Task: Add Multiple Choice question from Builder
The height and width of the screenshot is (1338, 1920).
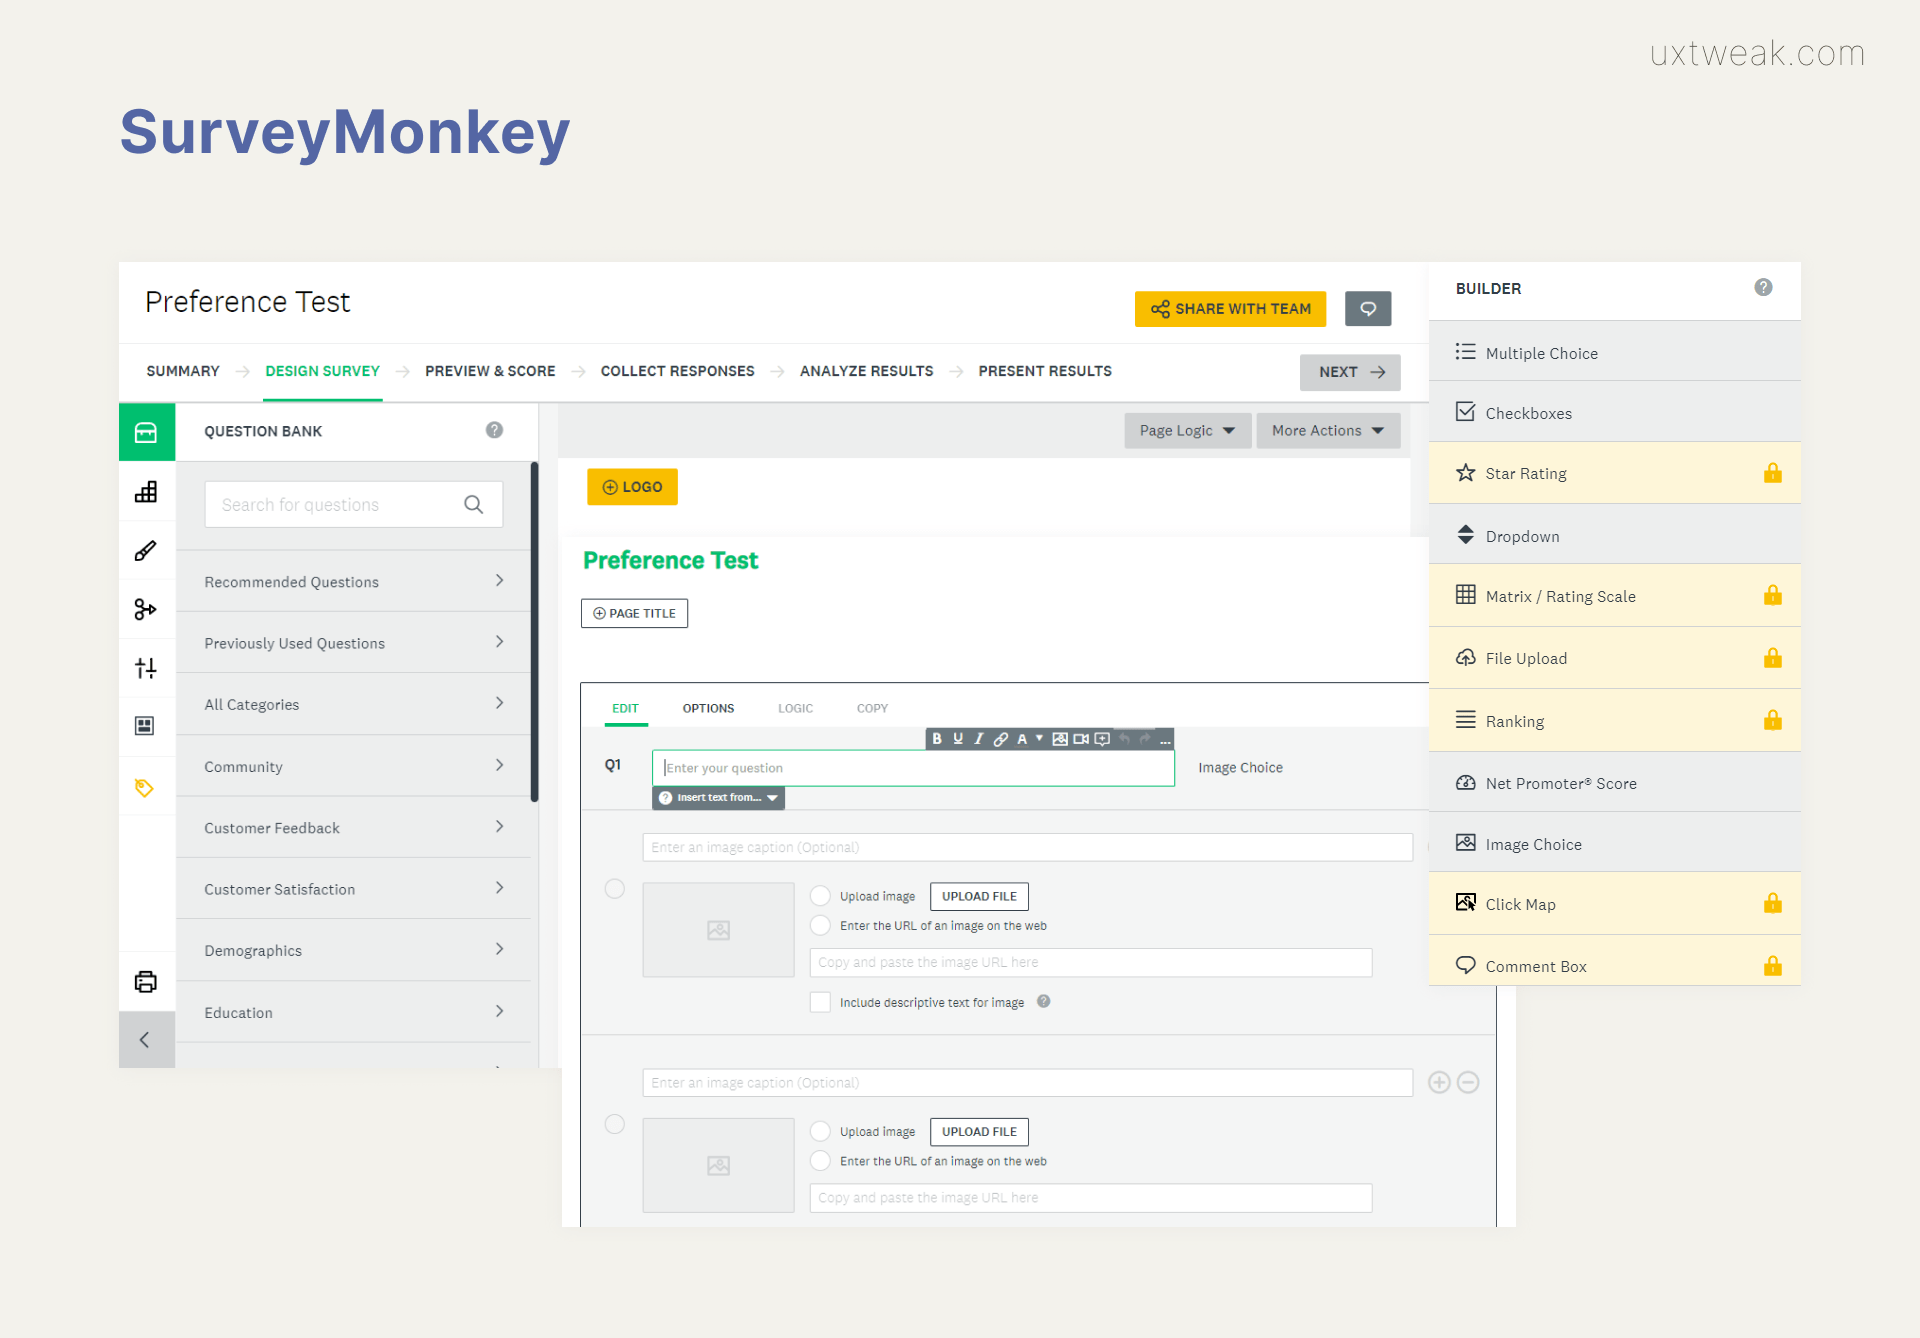Action: 1615,352
